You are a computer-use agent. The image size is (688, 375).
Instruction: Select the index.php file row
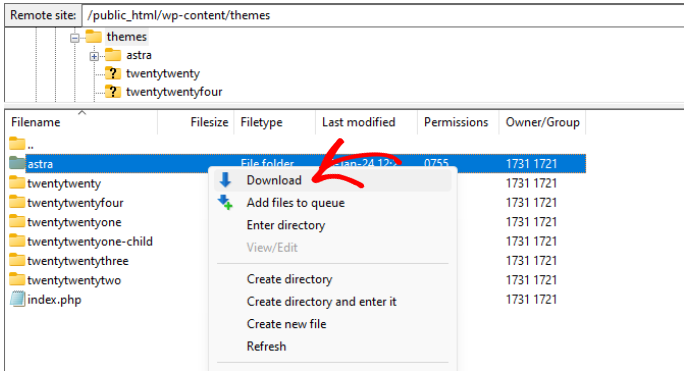[54, 300]
